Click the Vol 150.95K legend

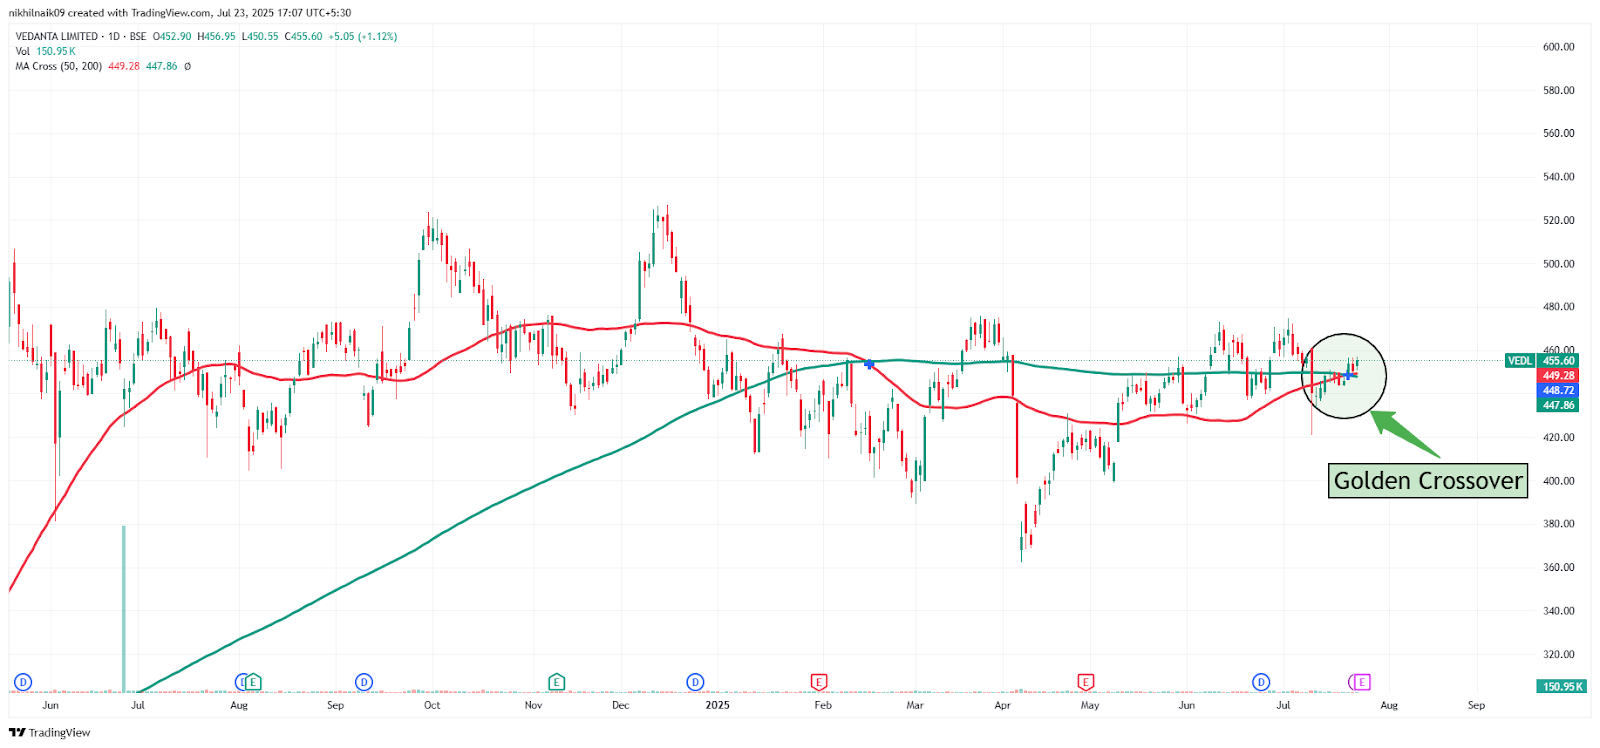(x=45, y=51)
